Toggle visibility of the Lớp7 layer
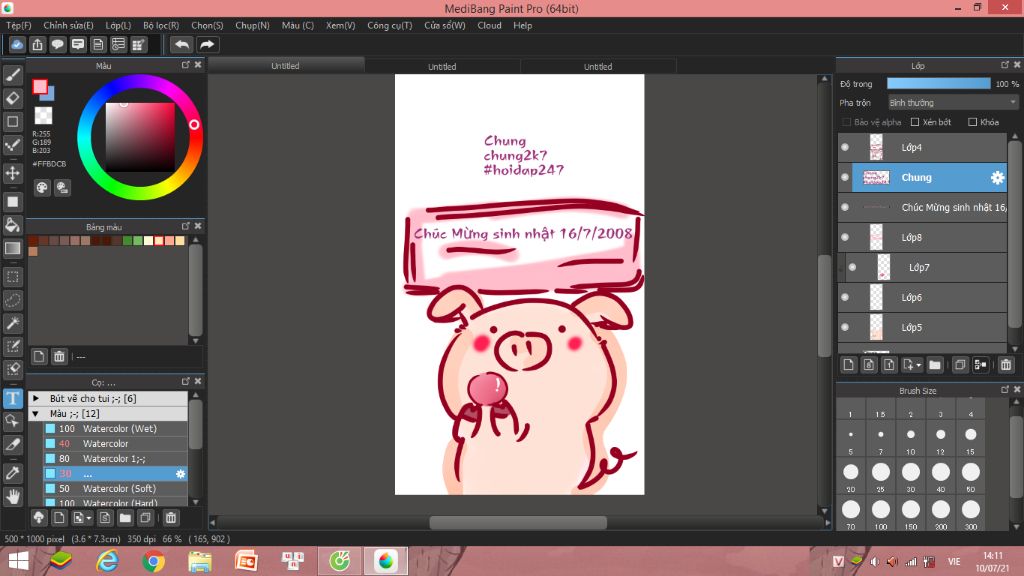The width and height of the screenshot is (1024, 576). pos(852,267)
